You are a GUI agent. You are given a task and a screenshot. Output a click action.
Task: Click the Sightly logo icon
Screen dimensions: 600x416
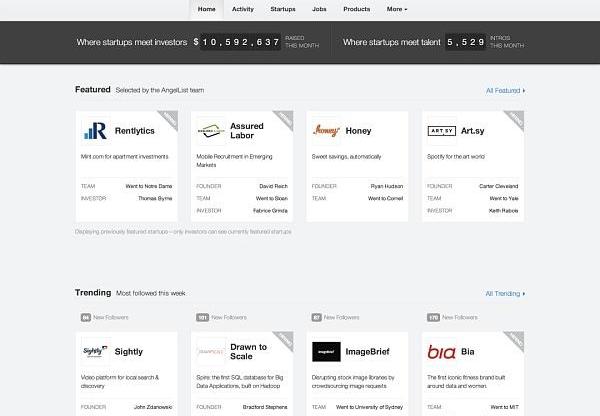pyautogui.click(x=95, y=352)
